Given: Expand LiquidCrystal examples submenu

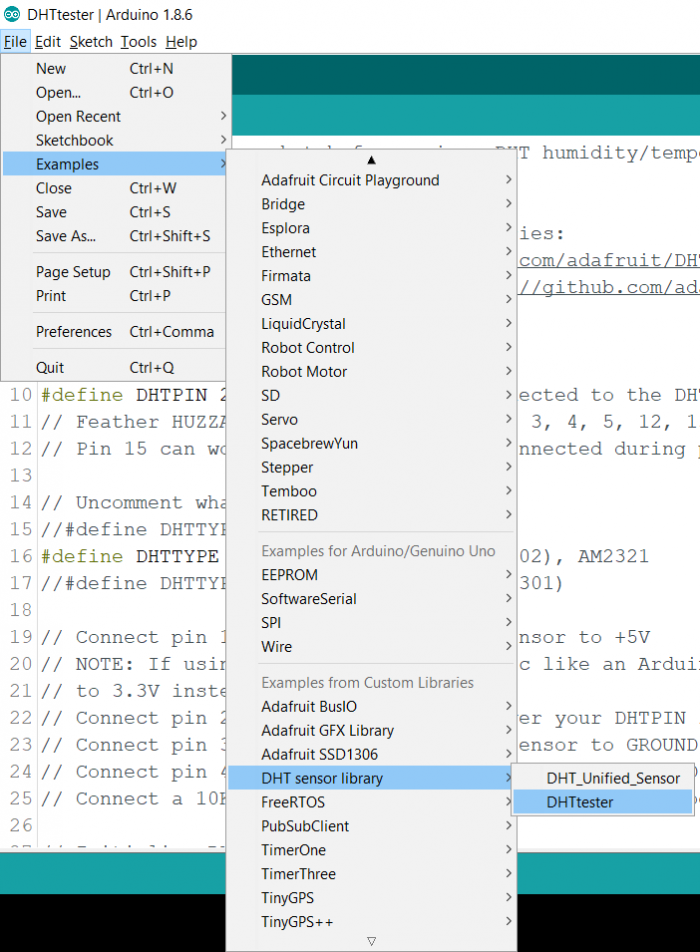Looking at the screenshot, I should point(372,324).
